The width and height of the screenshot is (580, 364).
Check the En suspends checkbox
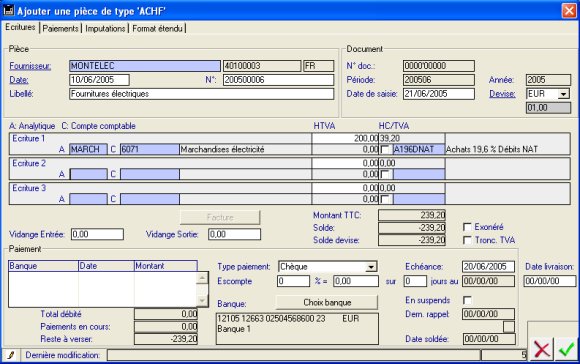467,300
